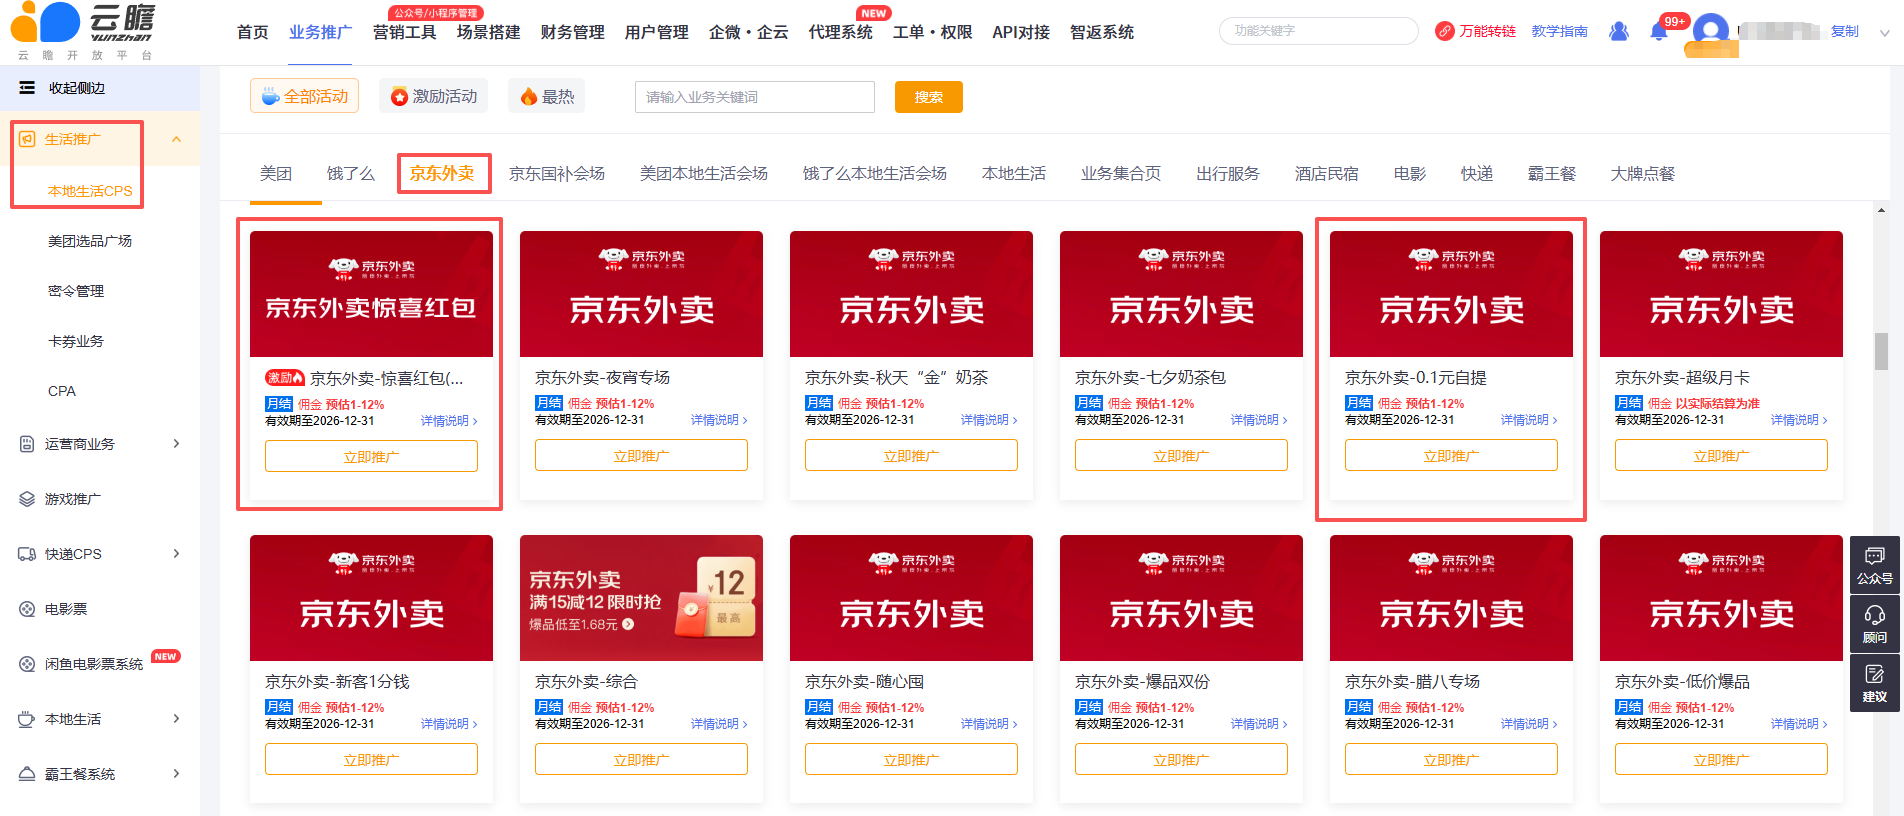The width and height of the screenshot is (1904, 816).
Task: Click the 闲鱼电影票系统 sidebar icon
Action: (27, 664)
